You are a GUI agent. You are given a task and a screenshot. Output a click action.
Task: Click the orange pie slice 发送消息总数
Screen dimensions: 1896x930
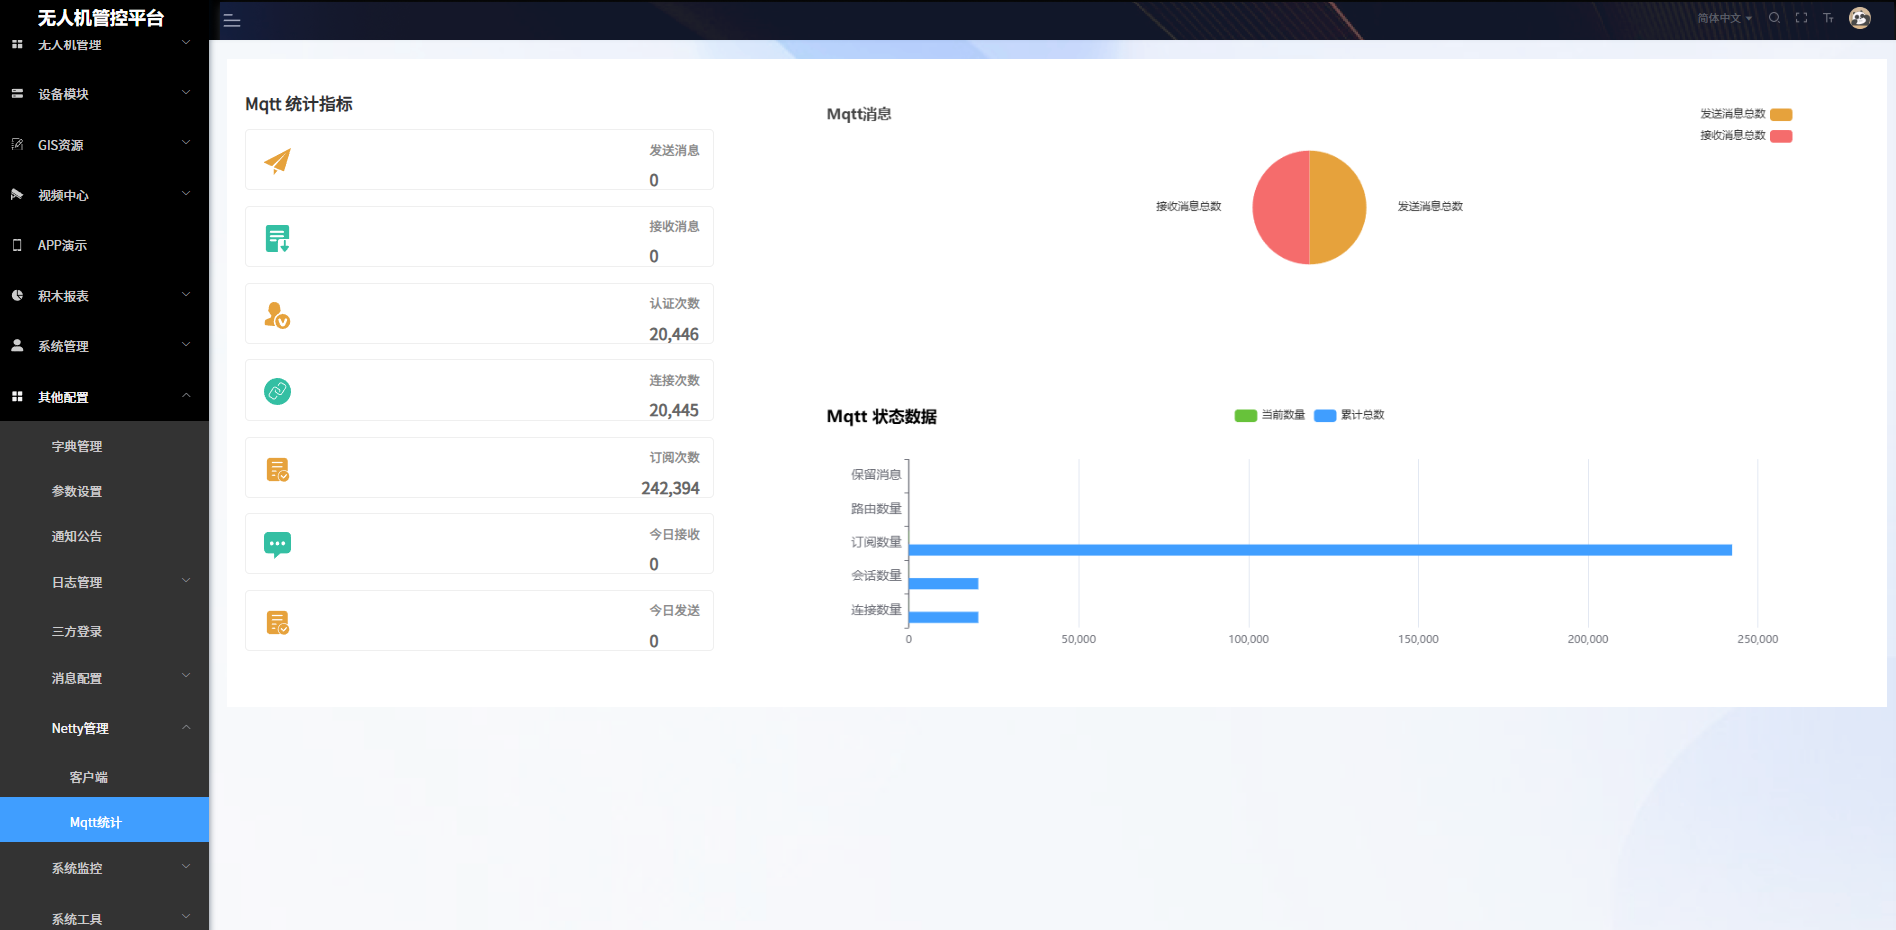point(1338,207)
